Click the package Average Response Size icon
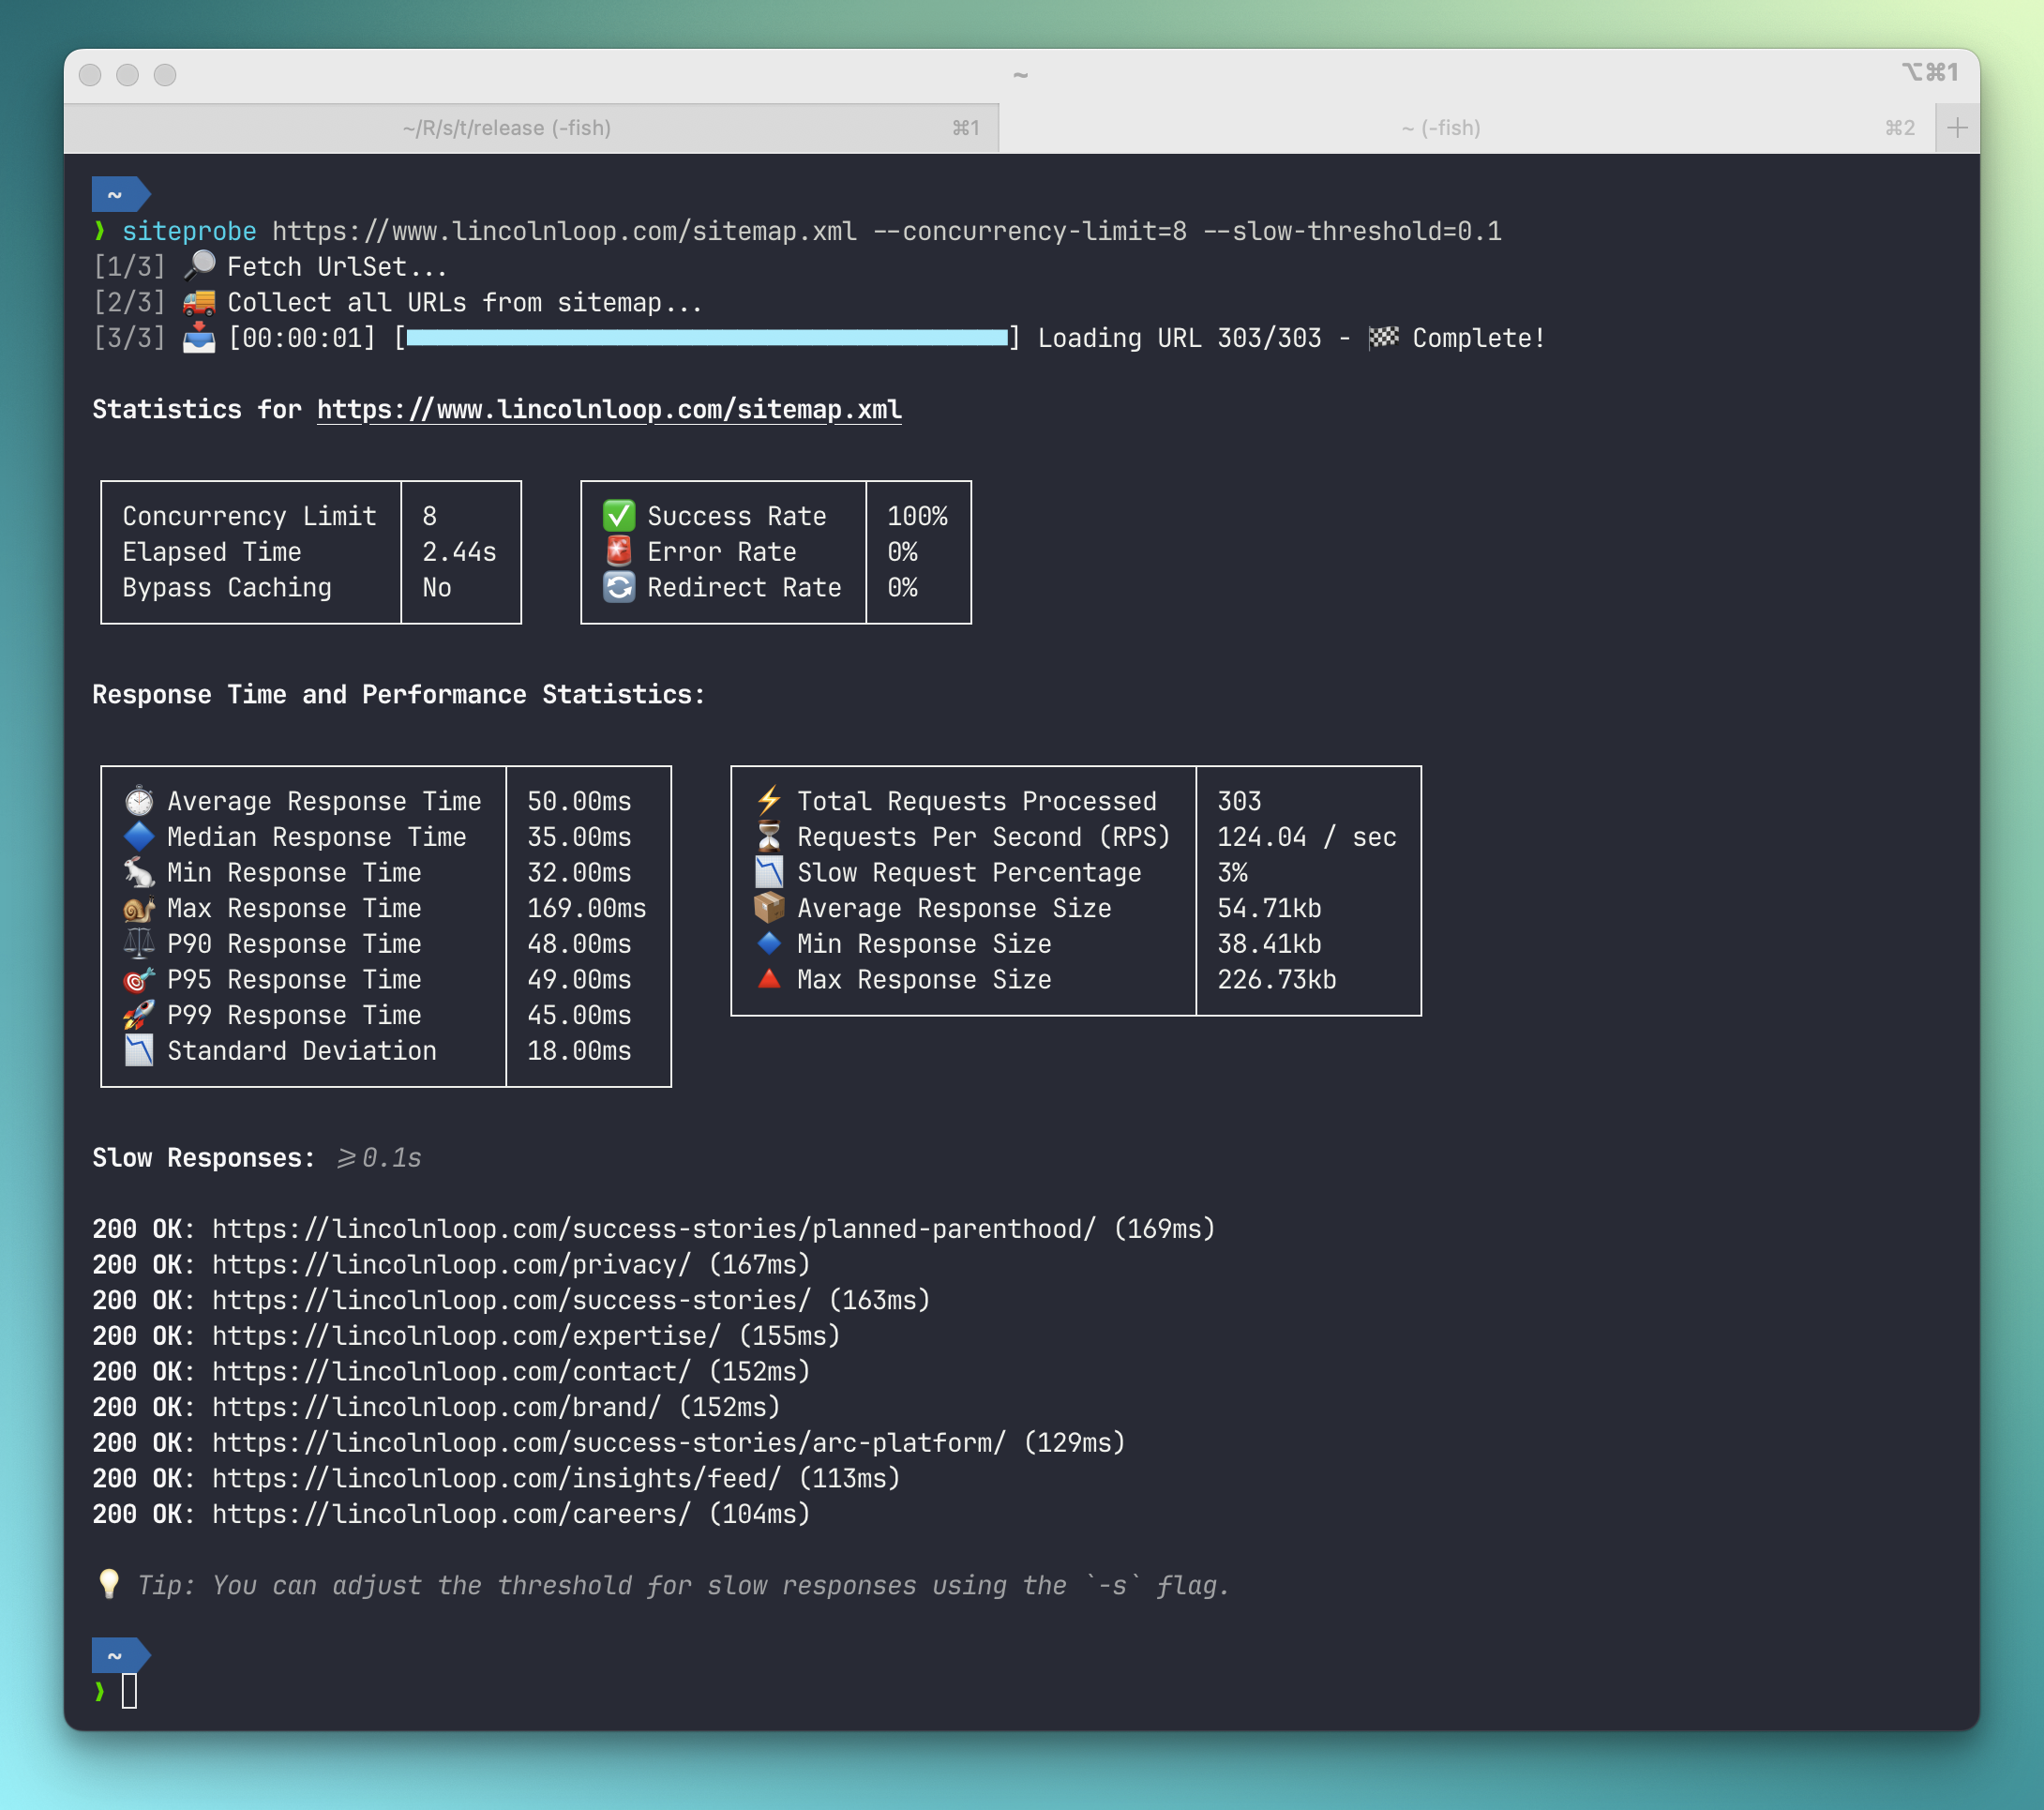 point(768,908)
